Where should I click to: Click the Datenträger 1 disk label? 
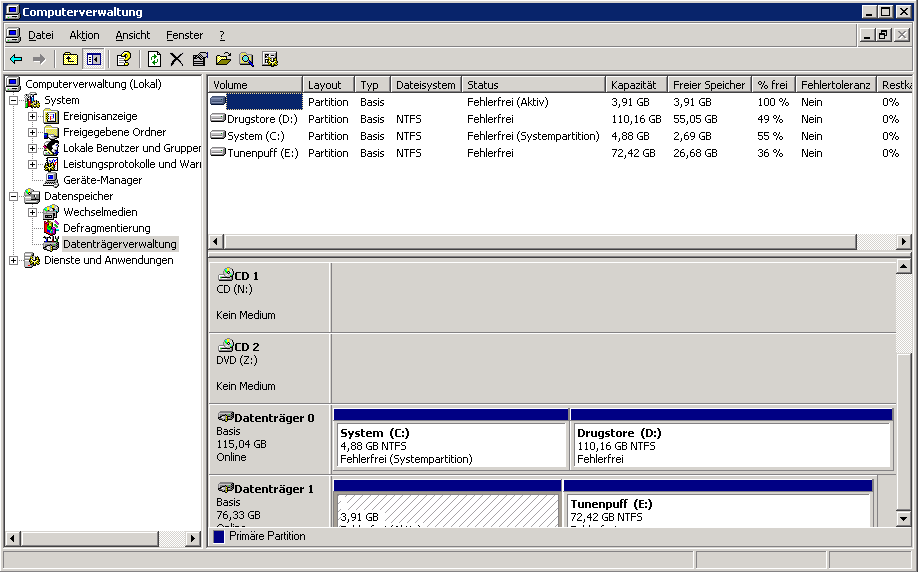pyautogui.click(x=269, y=502)
